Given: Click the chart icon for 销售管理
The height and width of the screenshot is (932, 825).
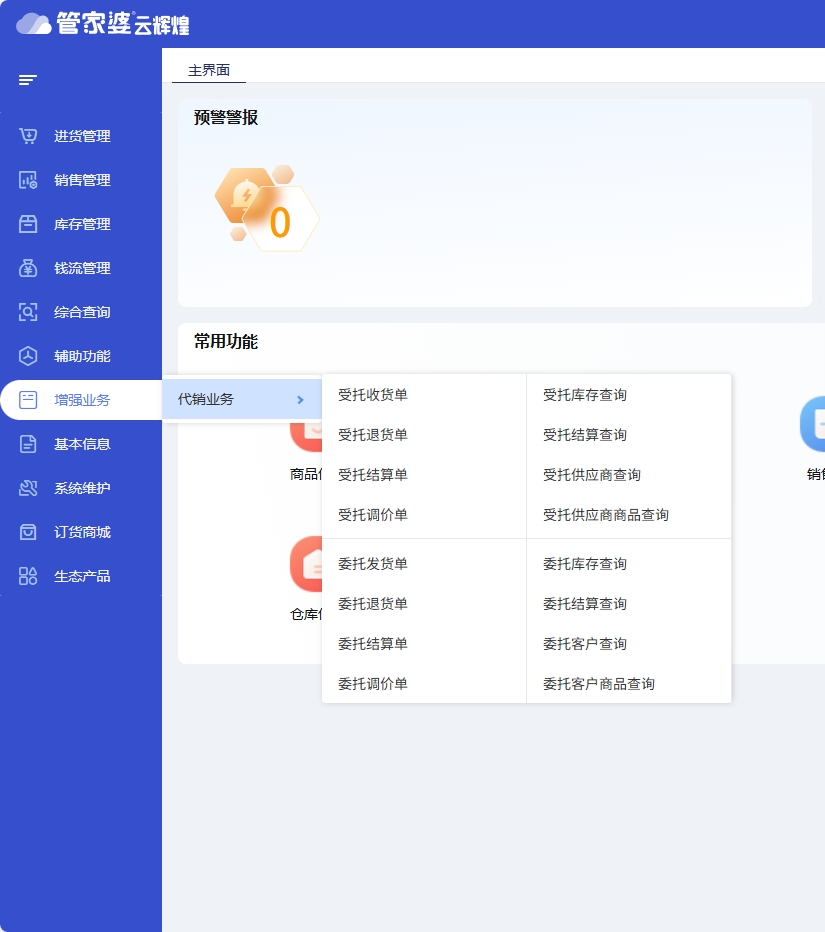Looking at the screenshot, I should pyautogui.click(x=28, y=180).
